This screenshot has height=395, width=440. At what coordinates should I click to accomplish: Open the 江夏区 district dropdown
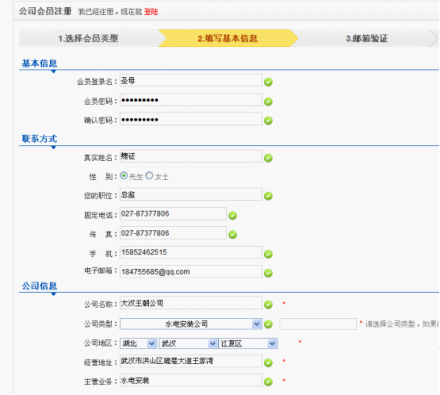coord(248,343)
